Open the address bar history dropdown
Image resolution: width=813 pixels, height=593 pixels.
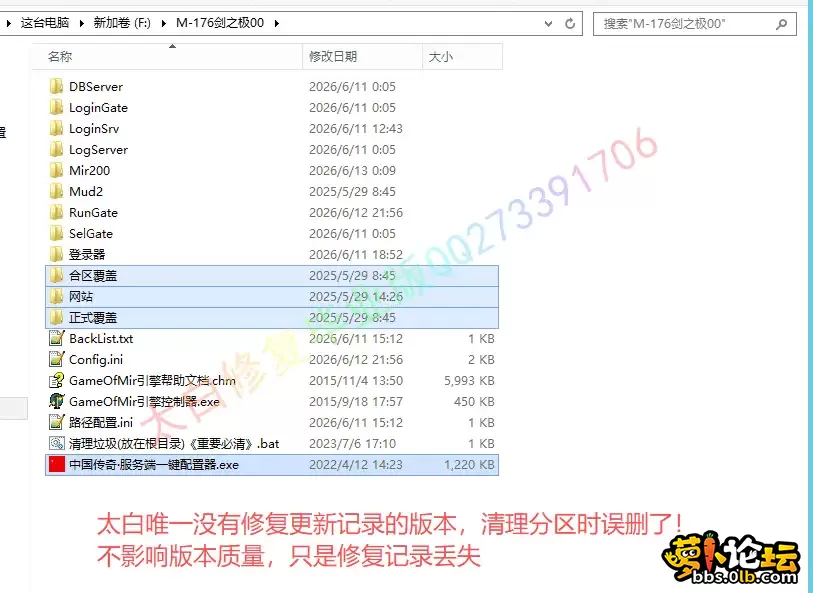coord(548,23)
